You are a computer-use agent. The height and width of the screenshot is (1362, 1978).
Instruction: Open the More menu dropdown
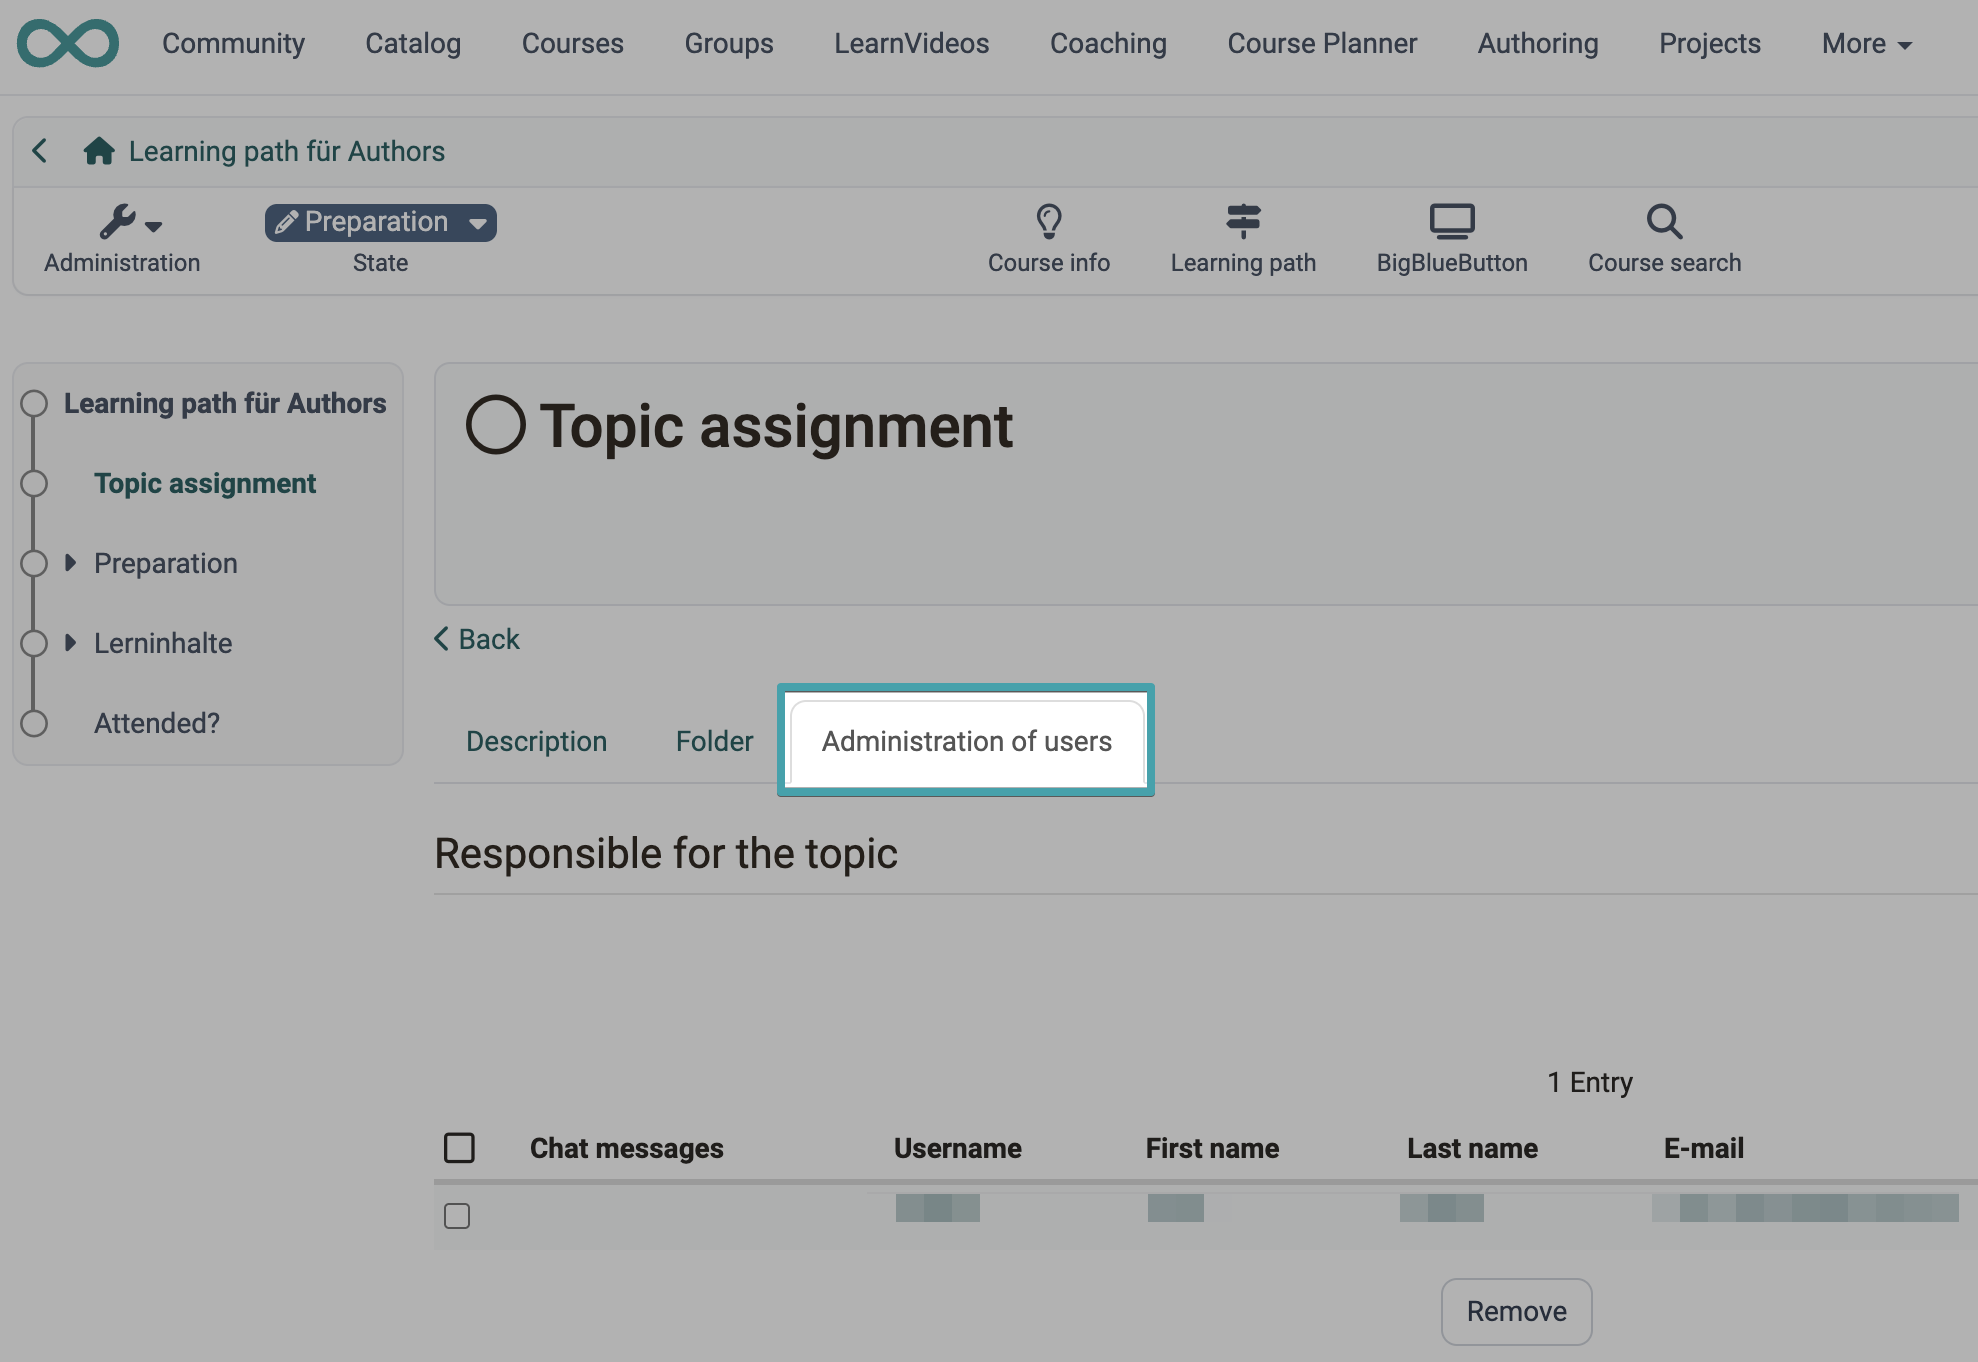1866,44
